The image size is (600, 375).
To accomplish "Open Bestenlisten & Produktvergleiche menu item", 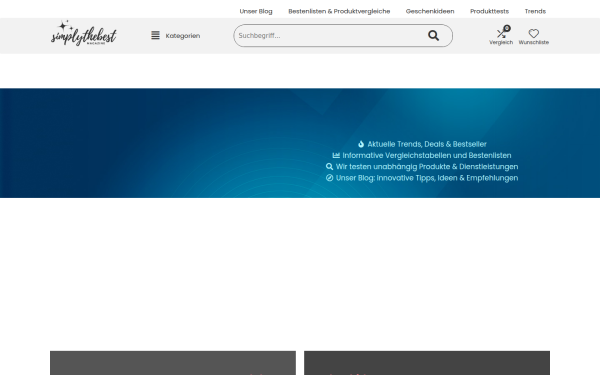I will (x=339, y=11).
